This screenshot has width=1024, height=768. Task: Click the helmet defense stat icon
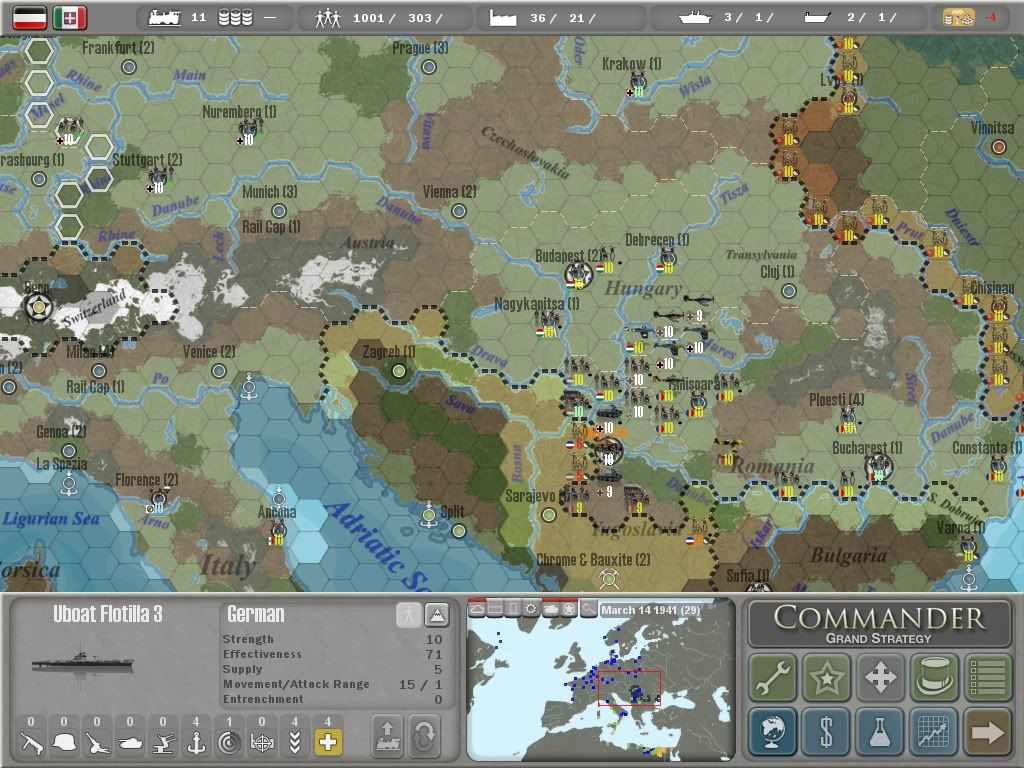tap(64, 742)
